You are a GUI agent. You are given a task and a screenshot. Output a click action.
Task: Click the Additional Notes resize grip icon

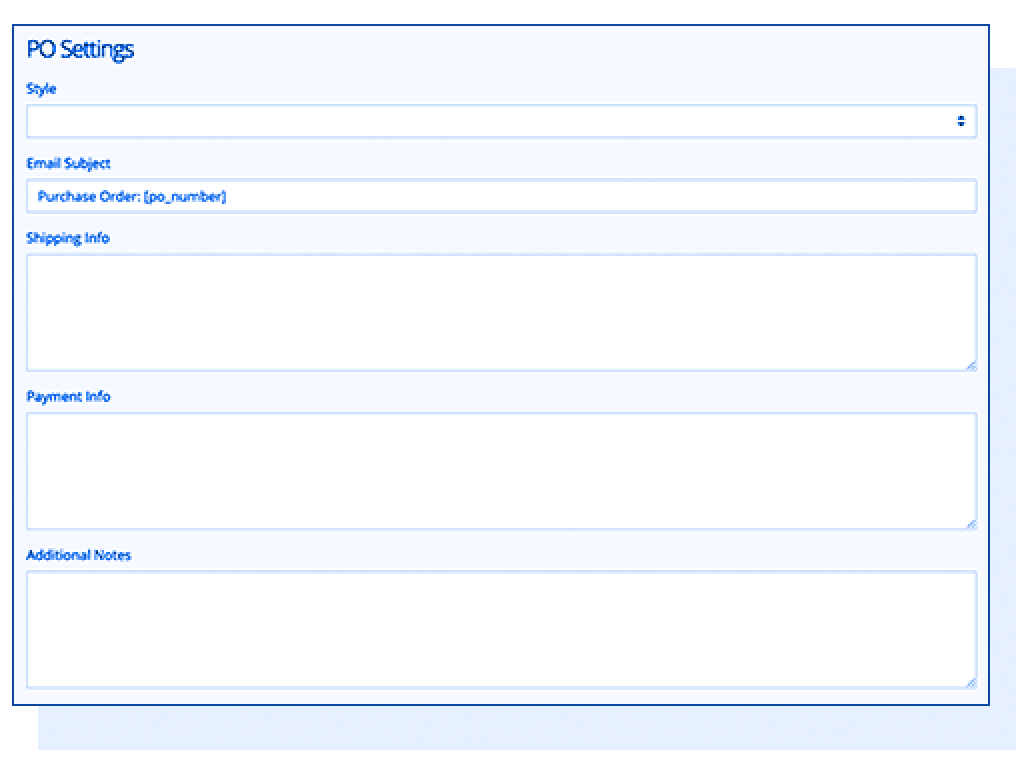[971, 681]
